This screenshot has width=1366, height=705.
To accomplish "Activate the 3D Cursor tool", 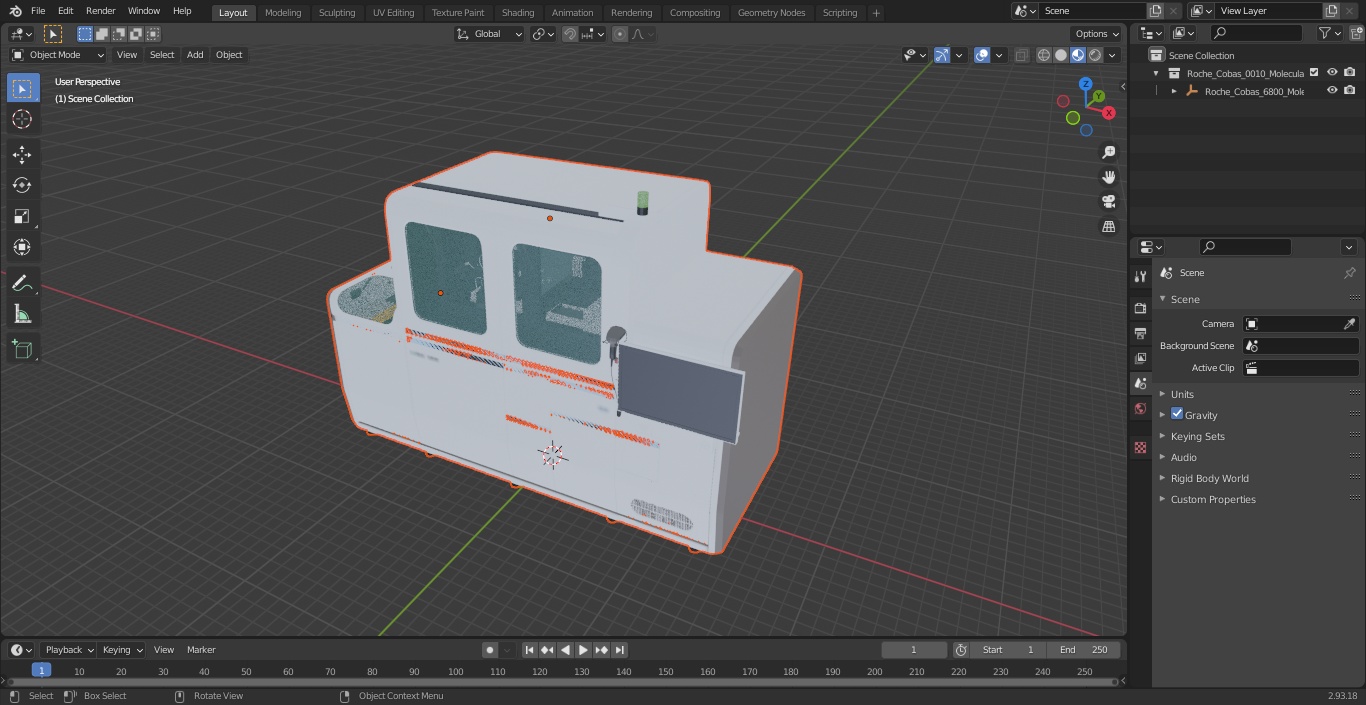I will (x=22, y=119).
